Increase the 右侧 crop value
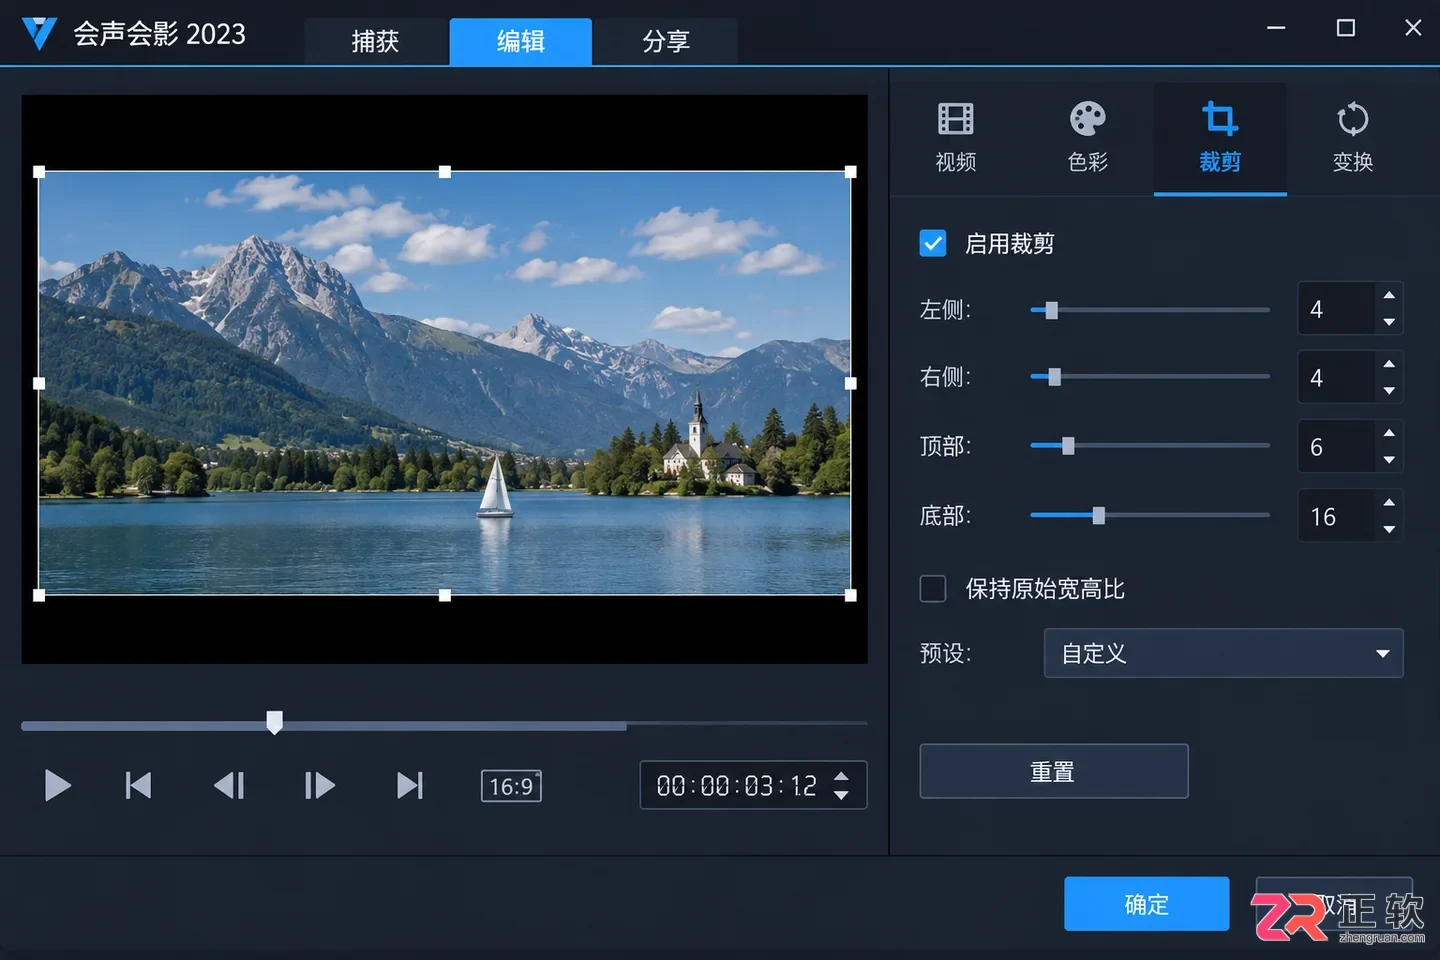 tap(1389, 364)
